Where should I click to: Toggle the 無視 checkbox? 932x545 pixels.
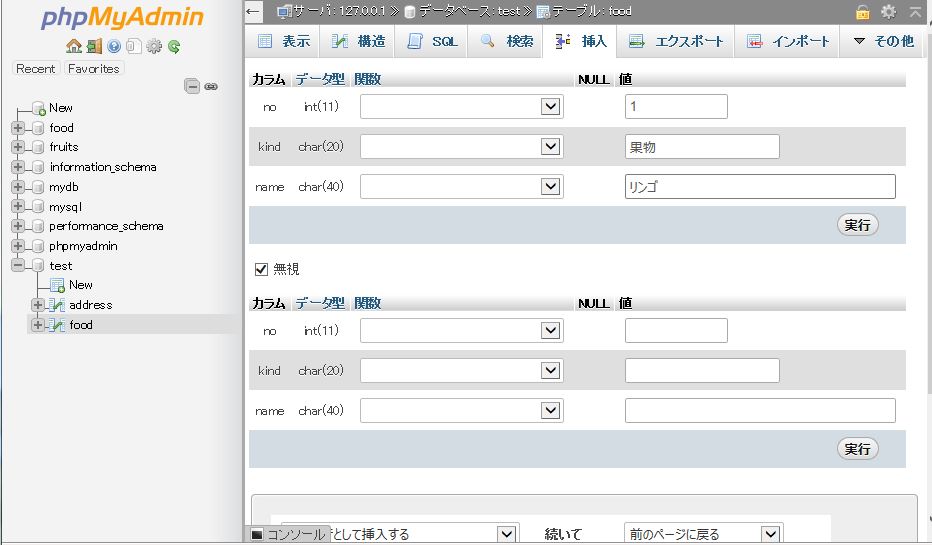pyautogui.click(x=262, y=269)
